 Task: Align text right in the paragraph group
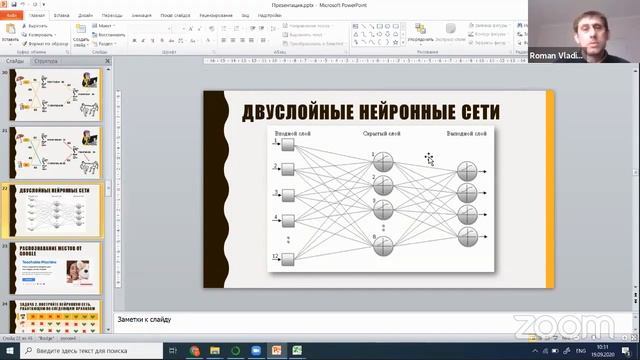tap(242, 40)
